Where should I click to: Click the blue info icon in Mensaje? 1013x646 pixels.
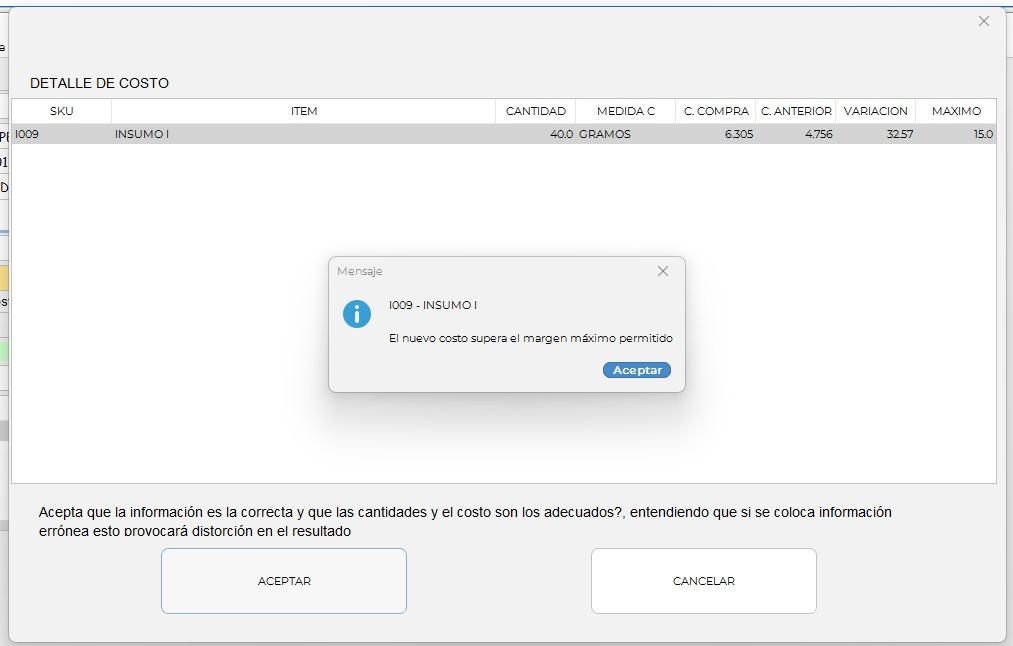point(357,314)
